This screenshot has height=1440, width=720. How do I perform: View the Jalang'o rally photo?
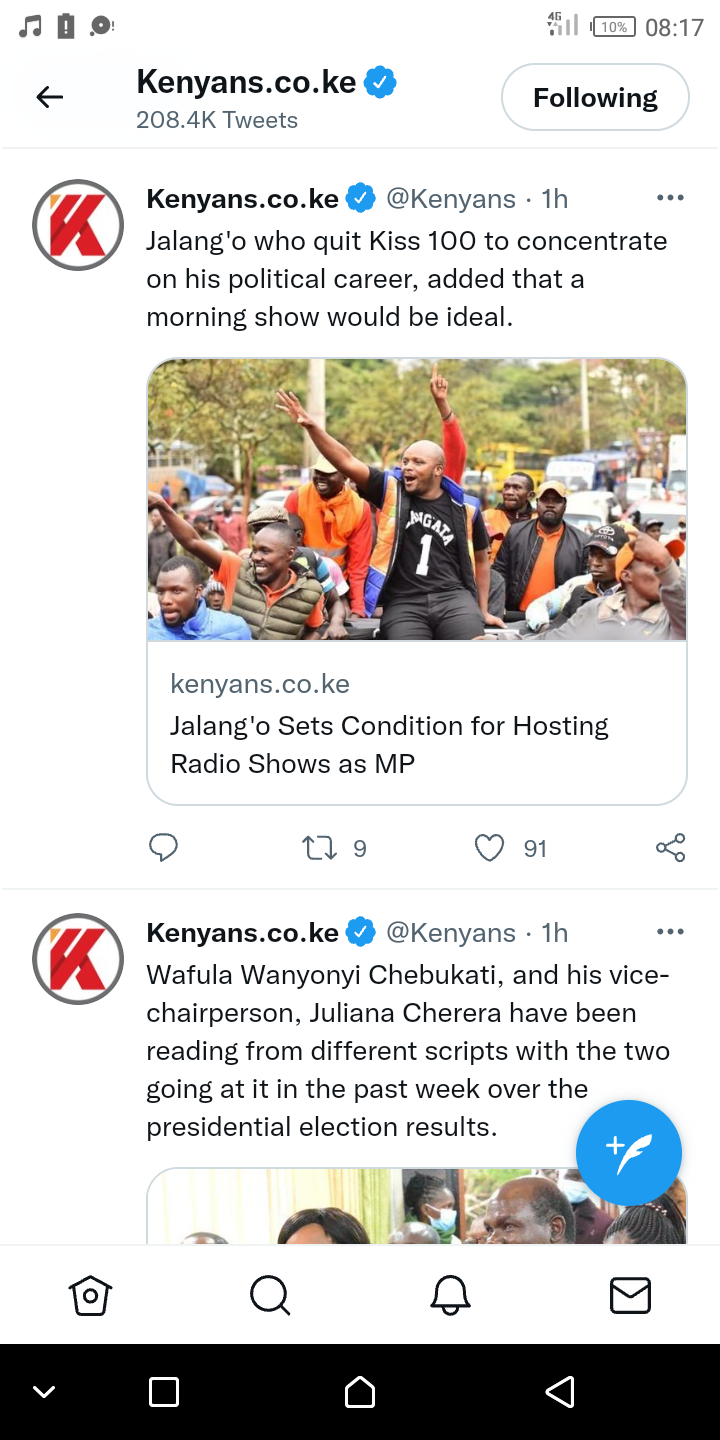[x=417, y=500]
